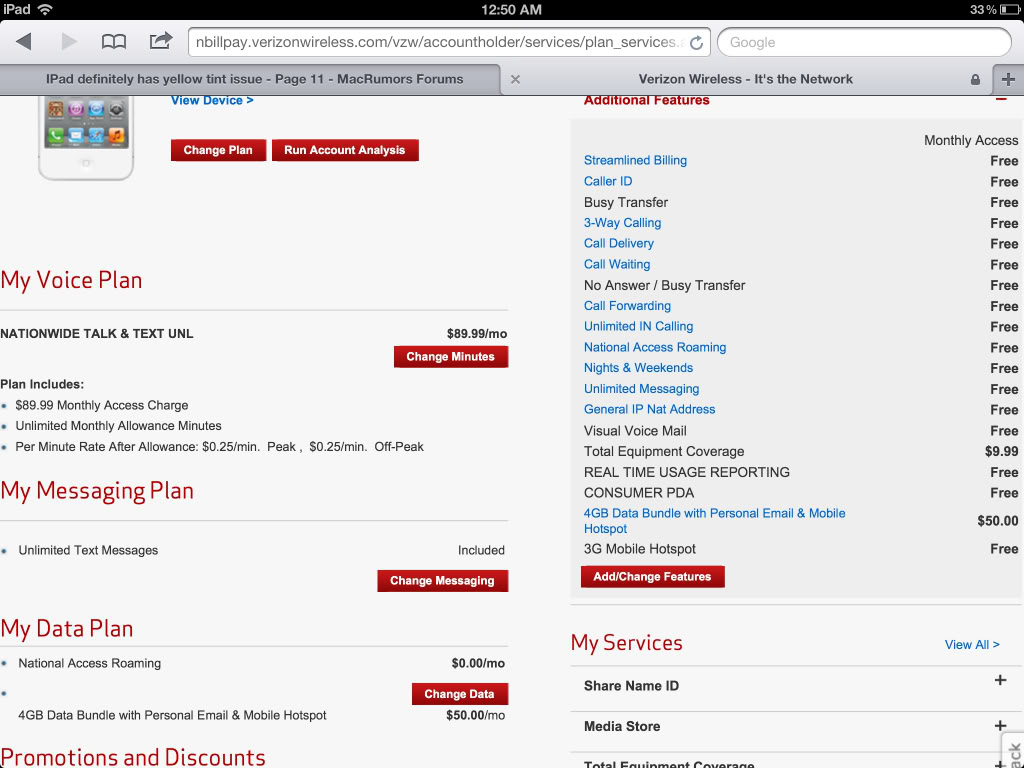This screenshot has width=1024, height=768.
Task: Open Unlimited Messaging link
Action: coord(641,389)
